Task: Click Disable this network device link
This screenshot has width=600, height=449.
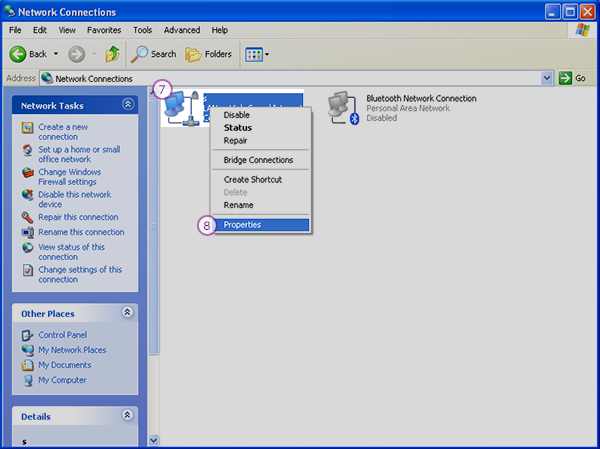Action: 75,199
